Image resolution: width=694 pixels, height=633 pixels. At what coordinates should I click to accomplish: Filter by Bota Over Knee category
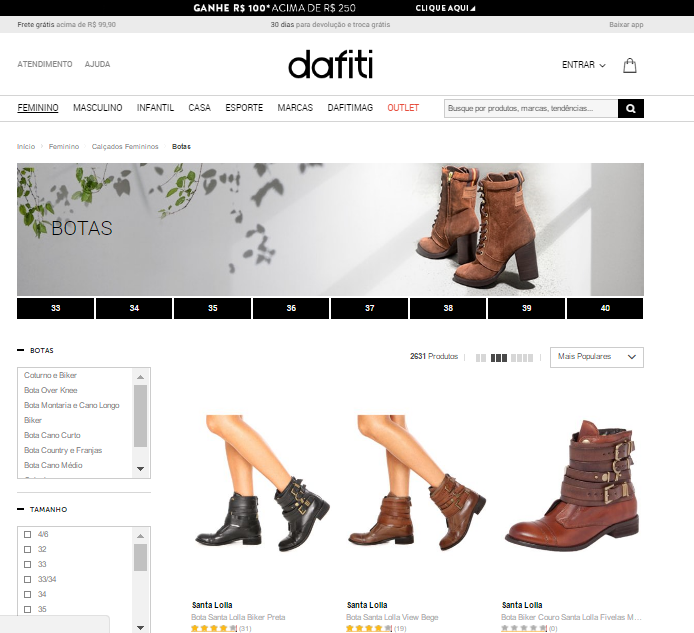(x=50, y=390)
